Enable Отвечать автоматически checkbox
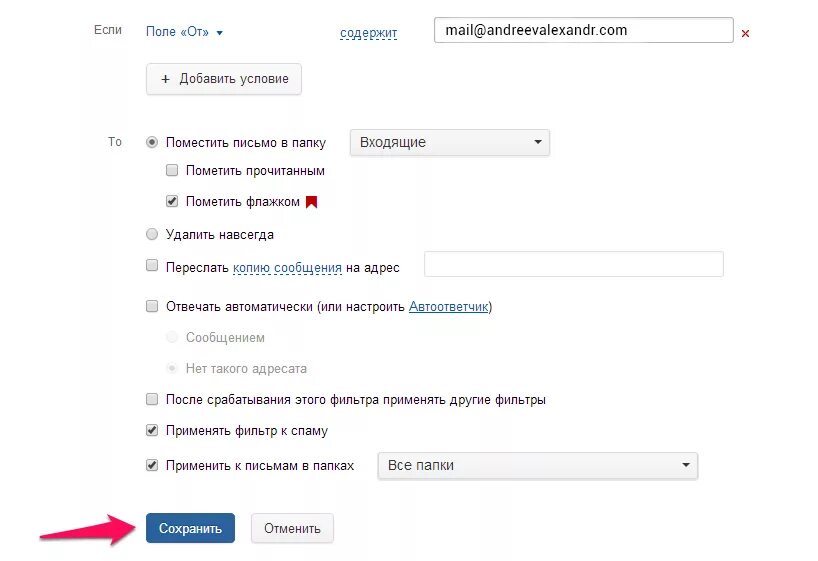This screenshot has height=561, width=818. click(x=152, y=306)
